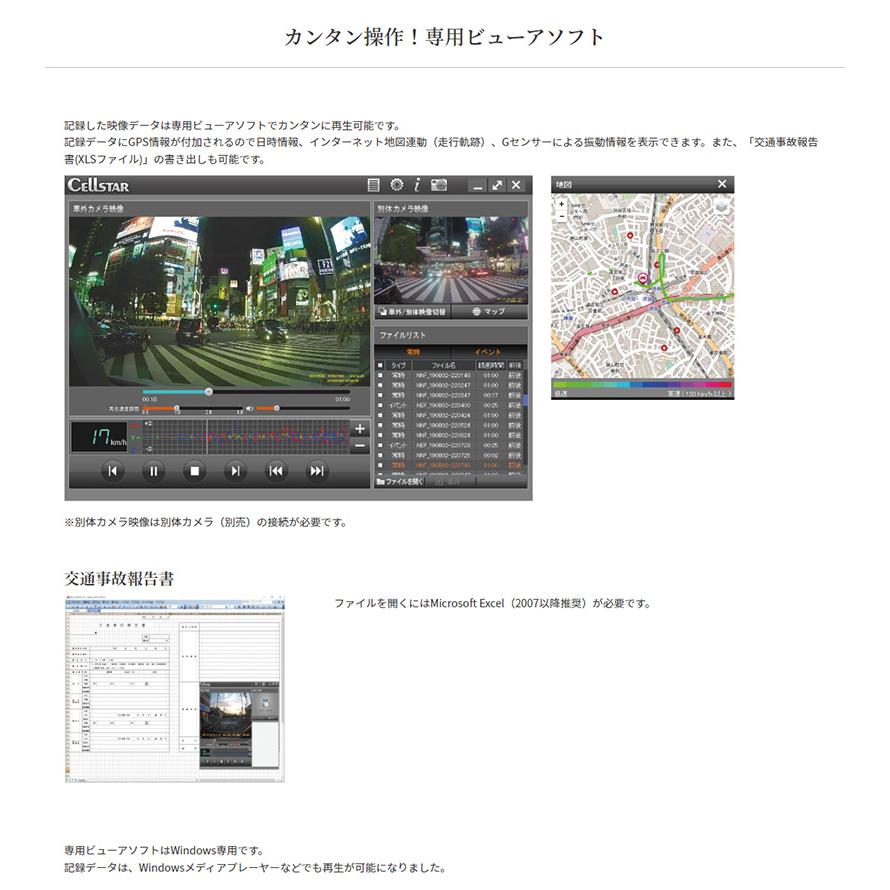Close the 地図 map window
The image size is (890, 890).
tap(722, 184)
